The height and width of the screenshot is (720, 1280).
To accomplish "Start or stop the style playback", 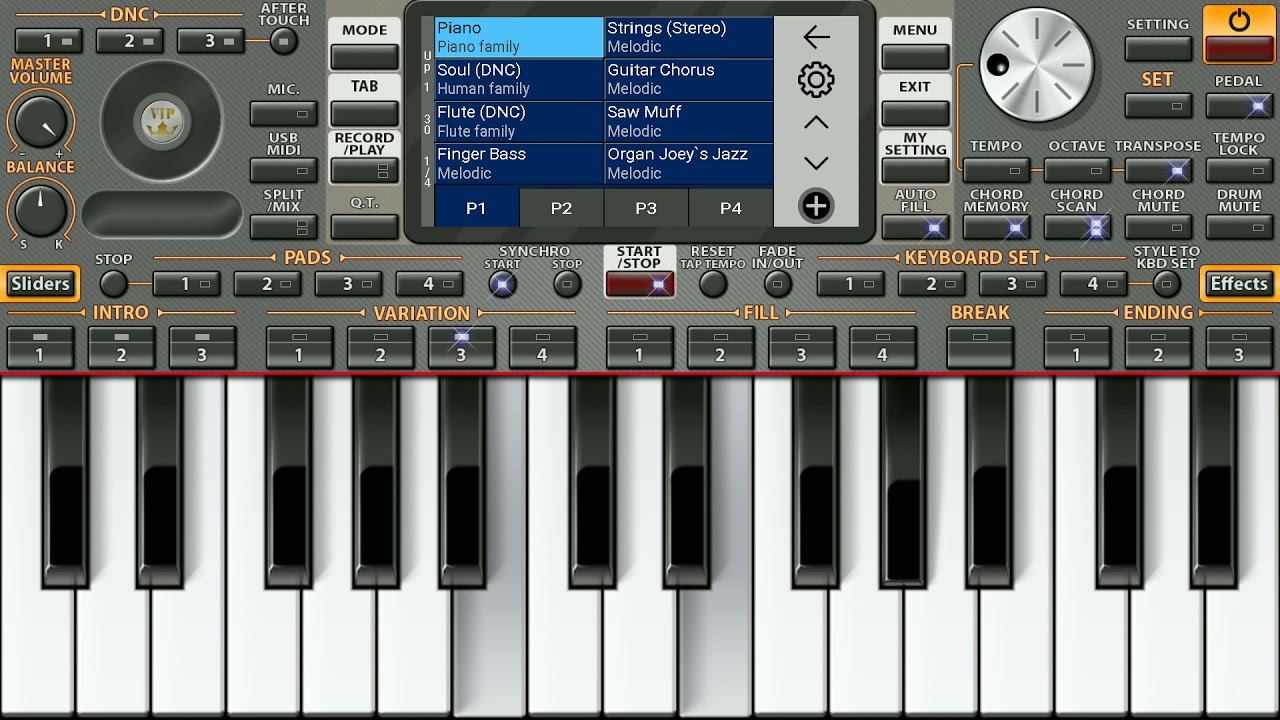I will click(639, 284).
